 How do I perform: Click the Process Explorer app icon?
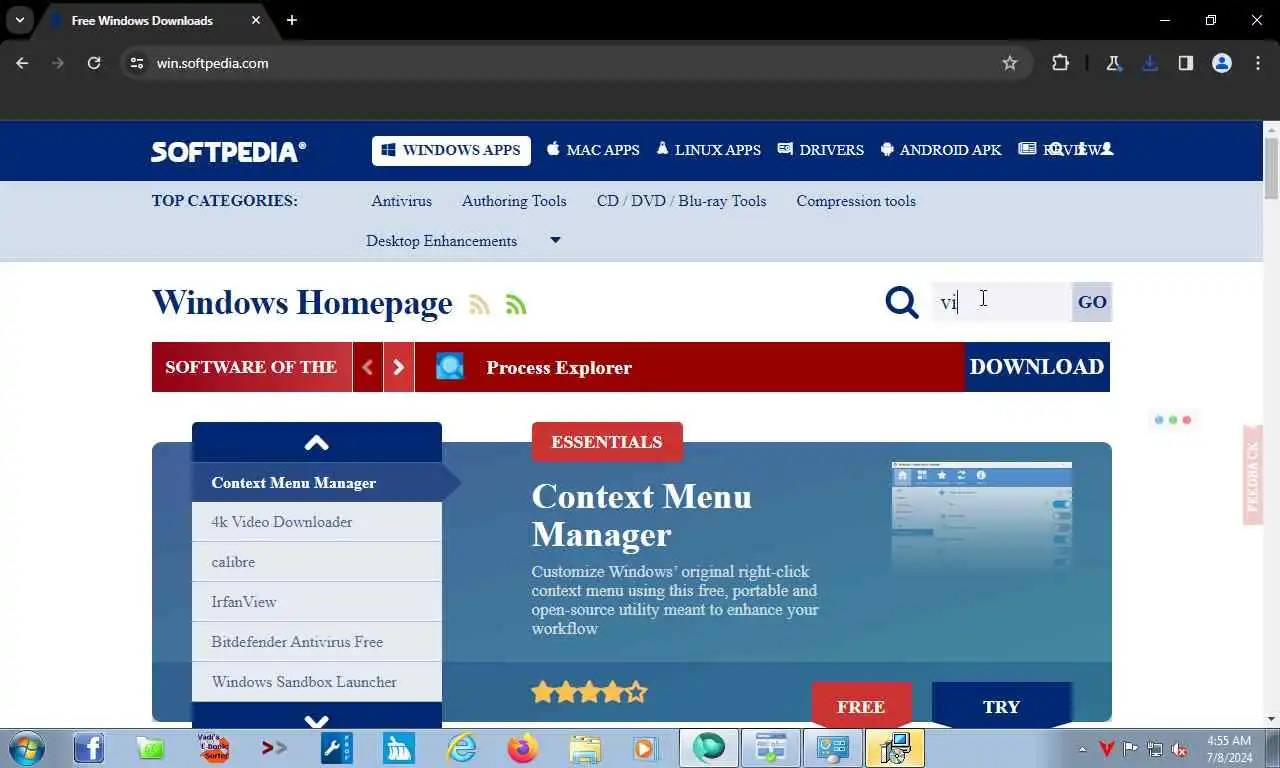pyautogui.click(x=450, y=367)
